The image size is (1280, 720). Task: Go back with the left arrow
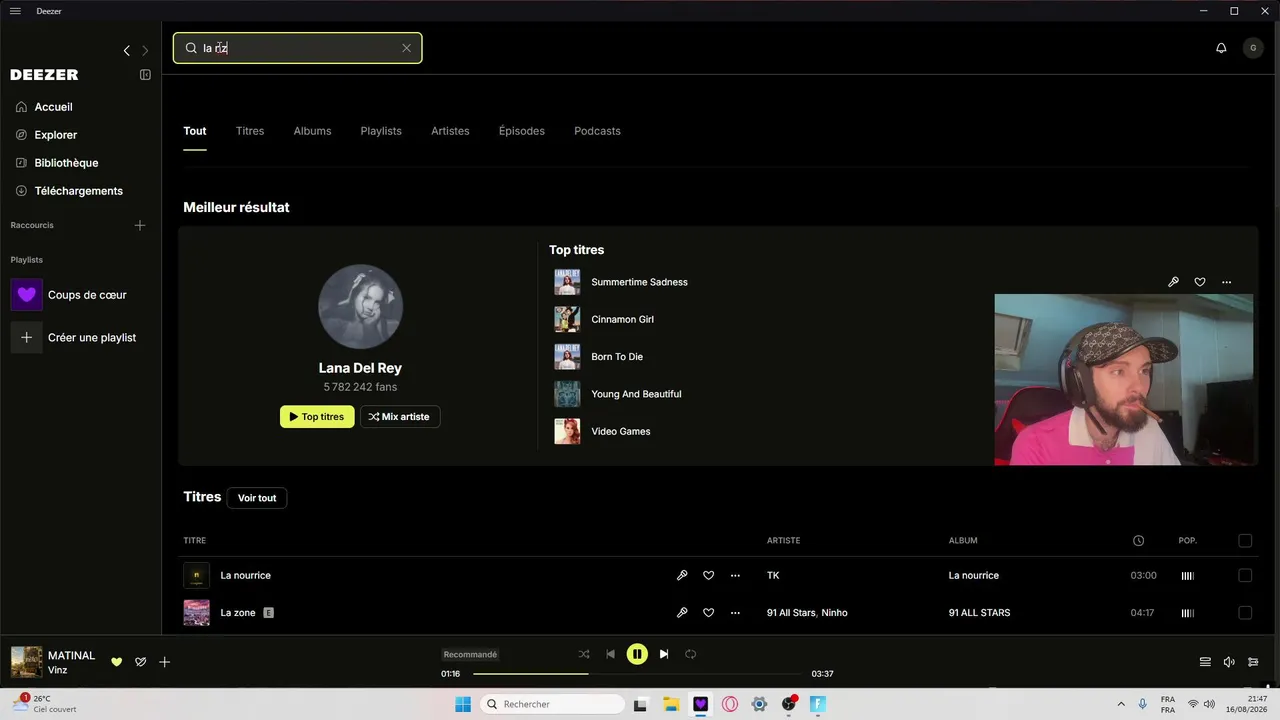tap(127, 50)
